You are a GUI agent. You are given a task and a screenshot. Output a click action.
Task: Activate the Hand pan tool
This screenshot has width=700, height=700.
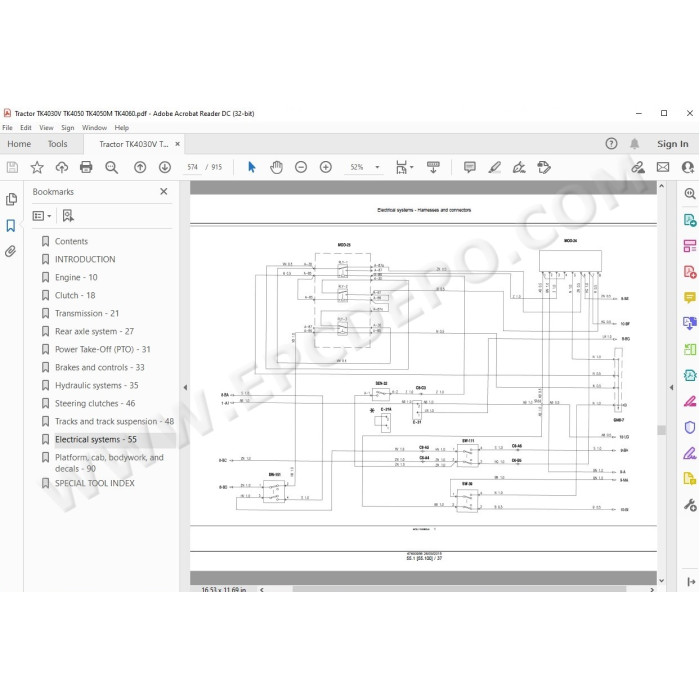tap(276, 167)
